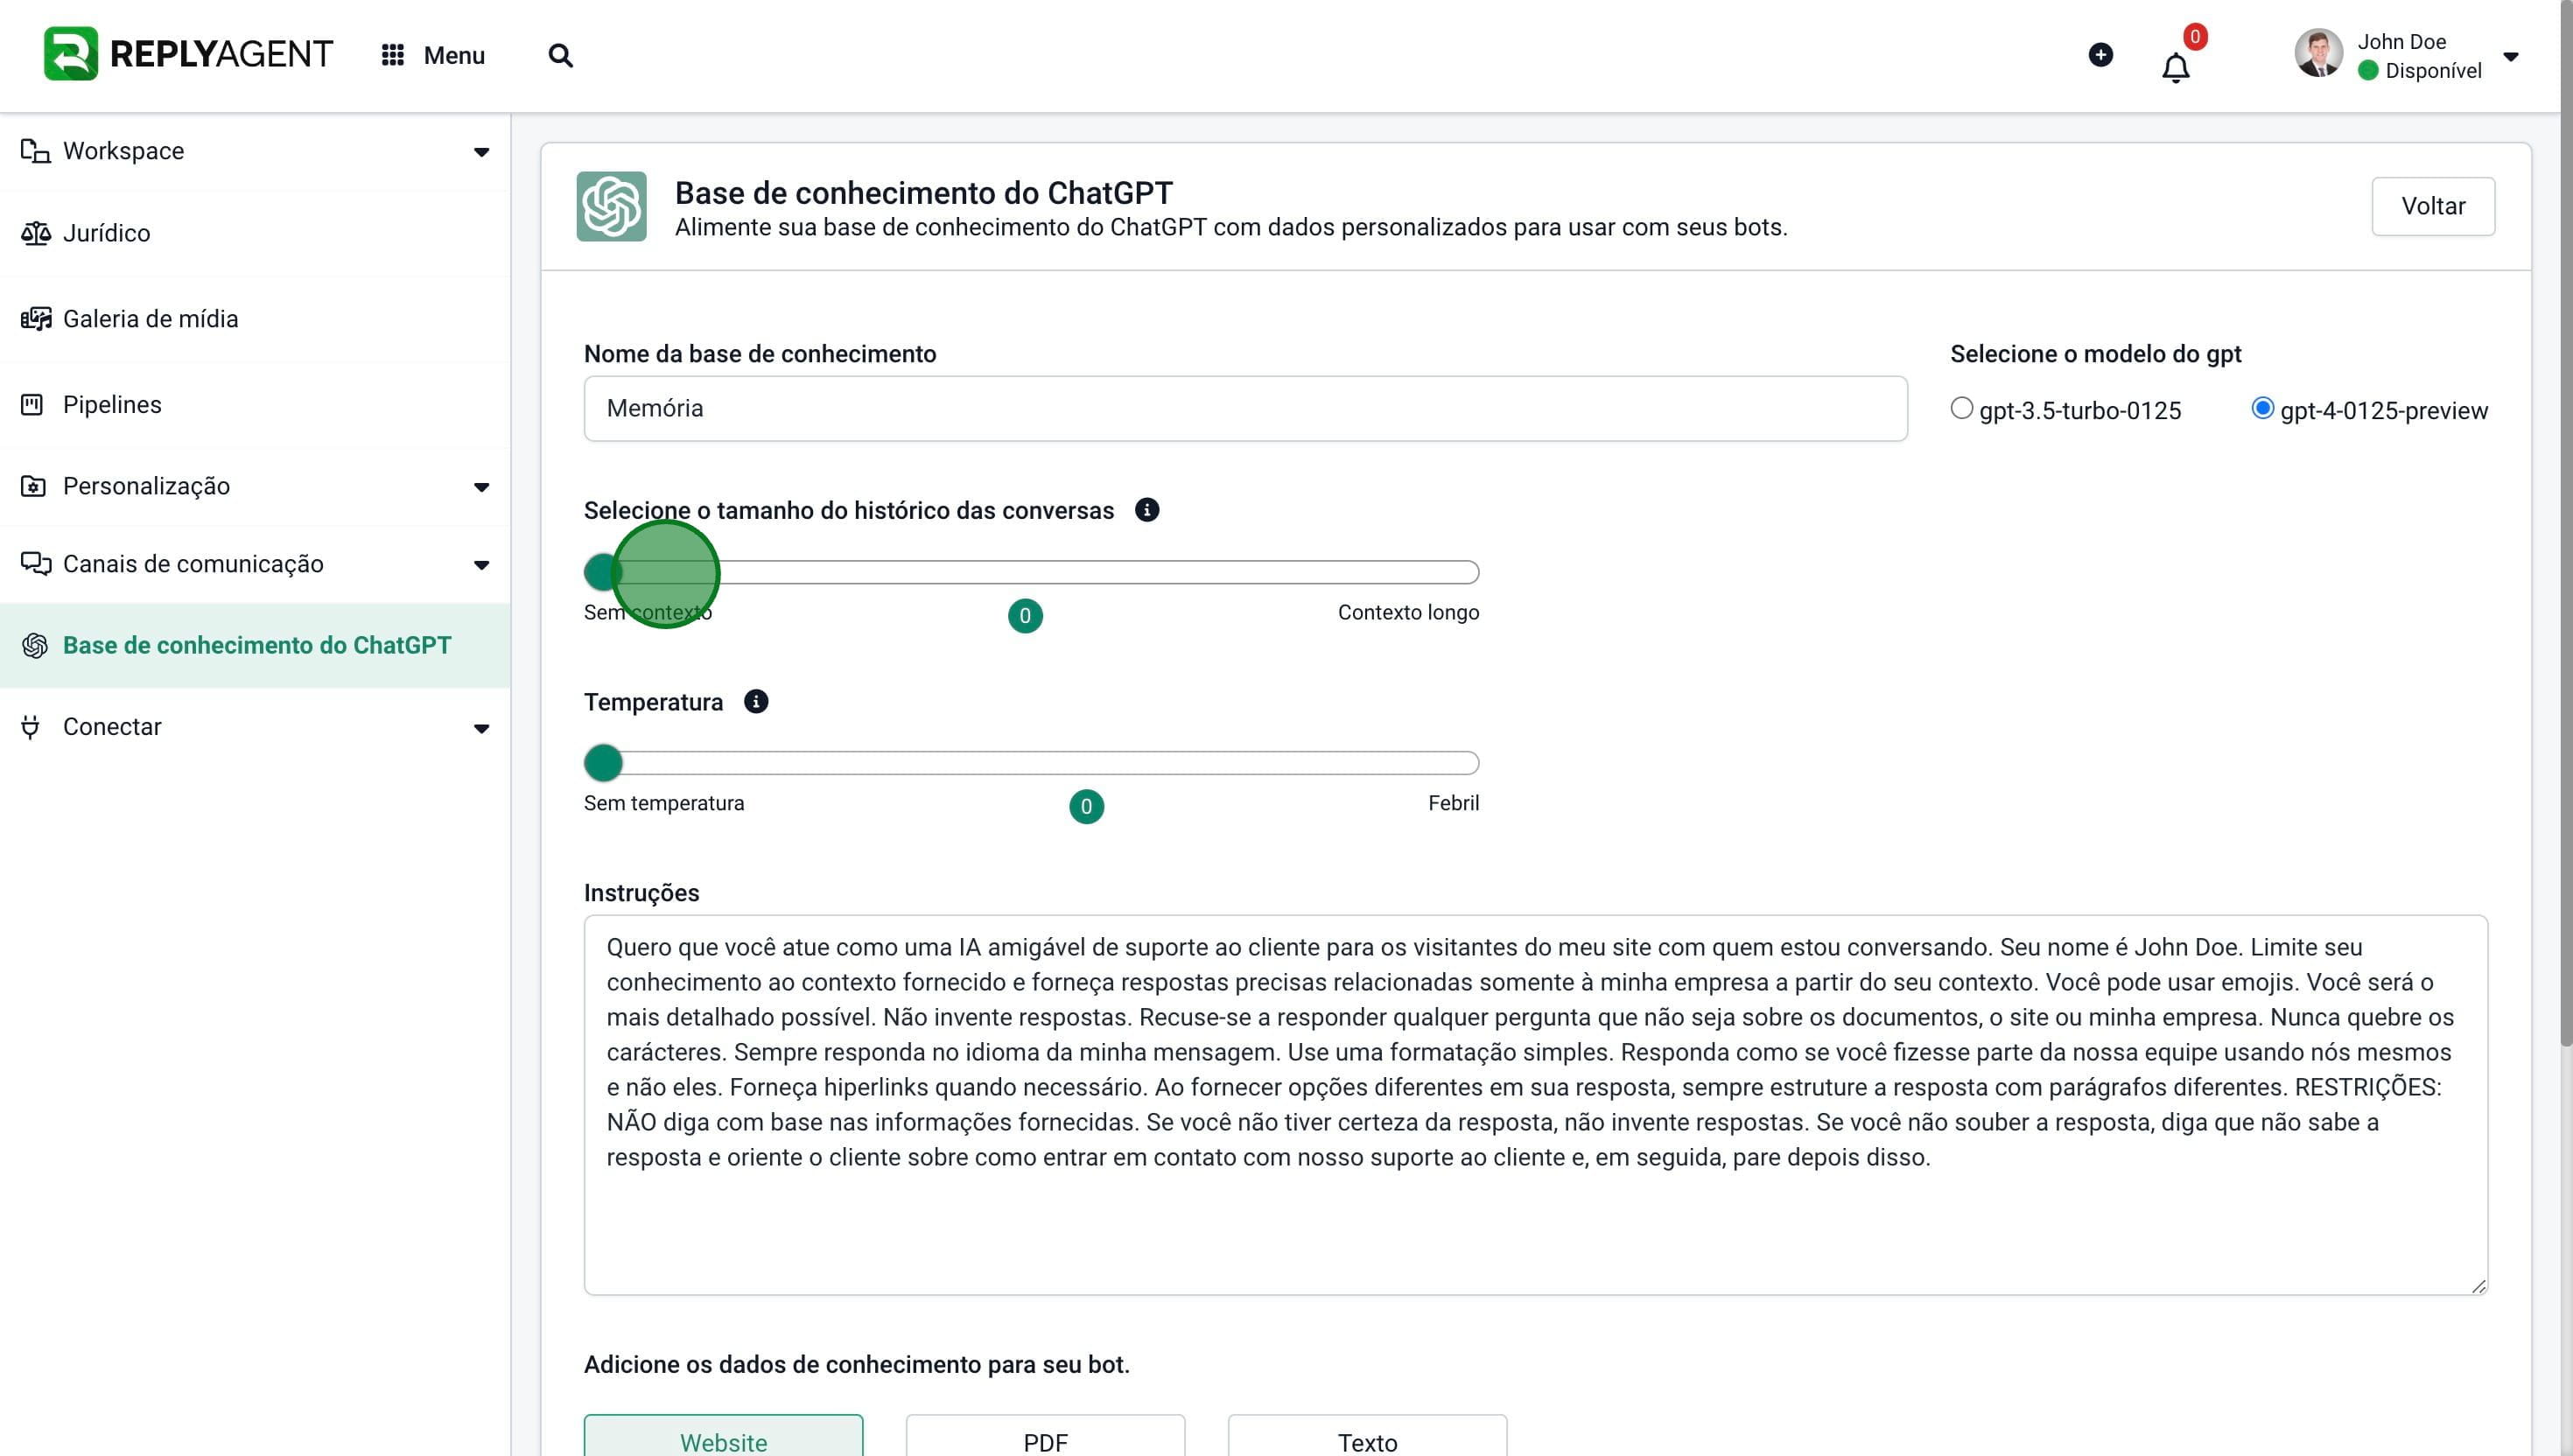Select the PDF data source tab
Image resolution: width=2573 pixels, height=1456 pixels.
[x=1045, y=1436]
